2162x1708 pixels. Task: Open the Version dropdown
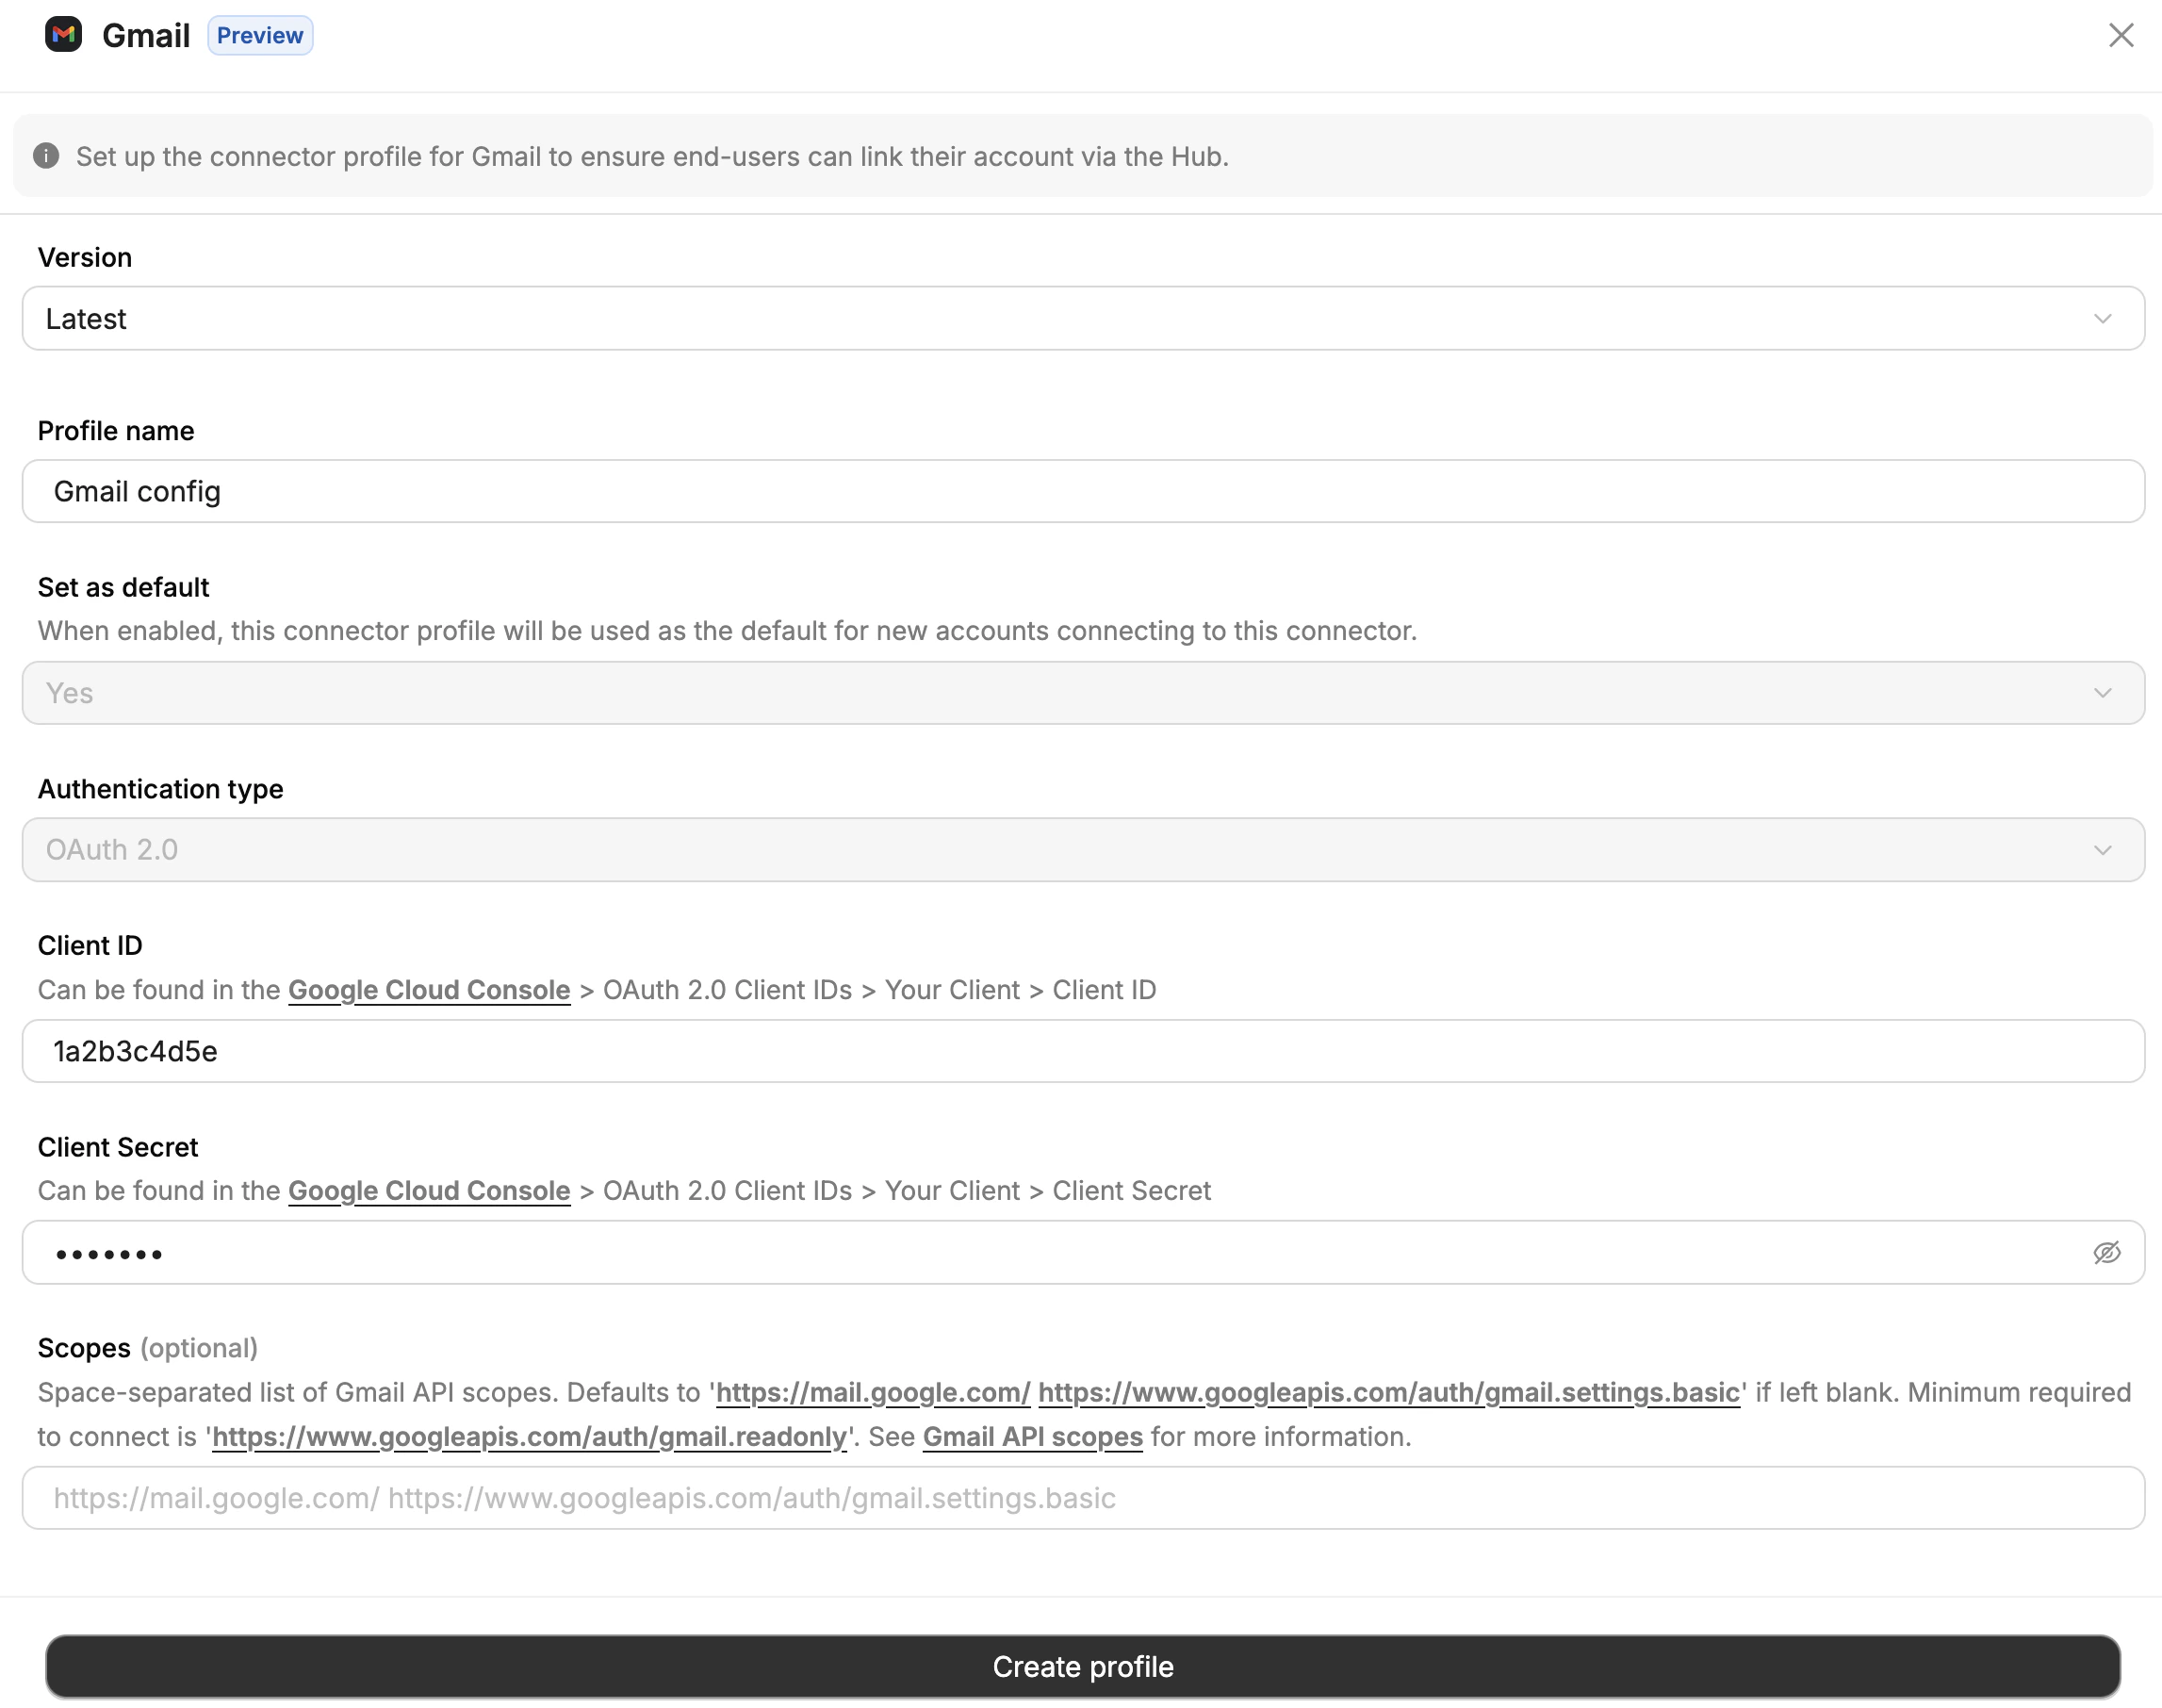tap(1083, 318)
